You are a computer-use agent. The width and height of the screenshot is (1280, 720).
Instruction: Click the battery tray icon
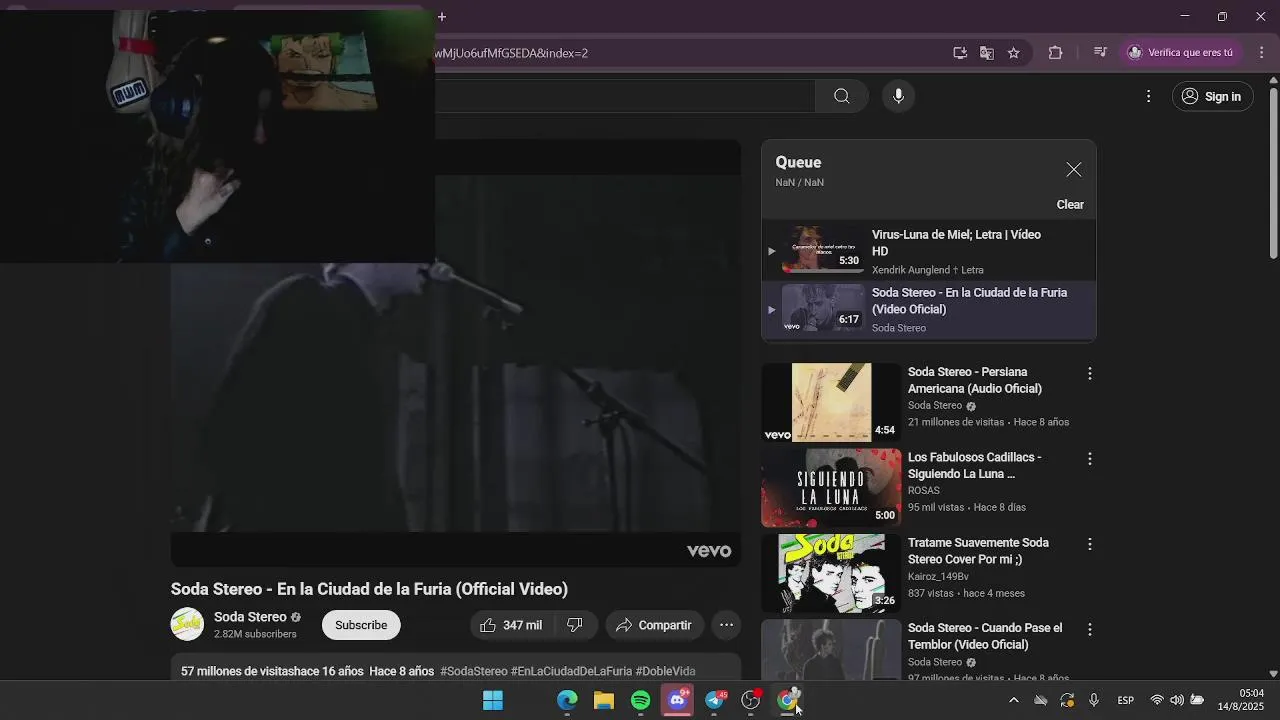1197,700
